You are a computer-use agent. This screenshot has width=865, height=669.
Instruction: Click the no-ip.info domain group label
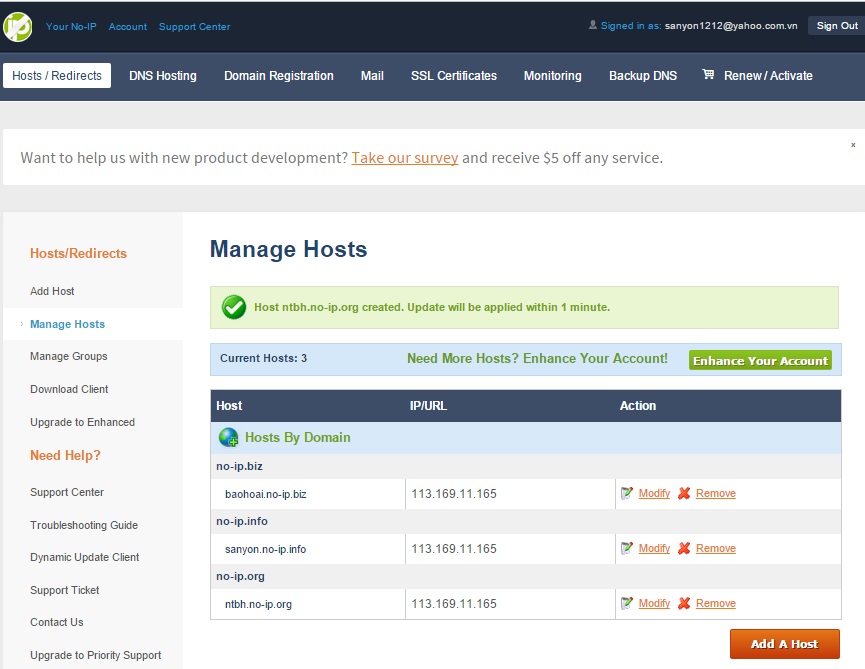(242, 521)
